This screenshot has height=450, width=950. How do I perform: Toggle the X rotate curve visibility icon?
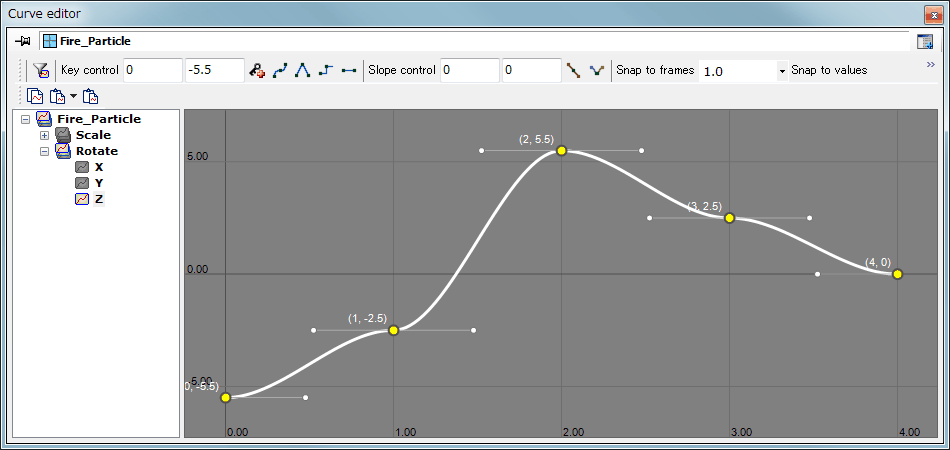point(83,167)
